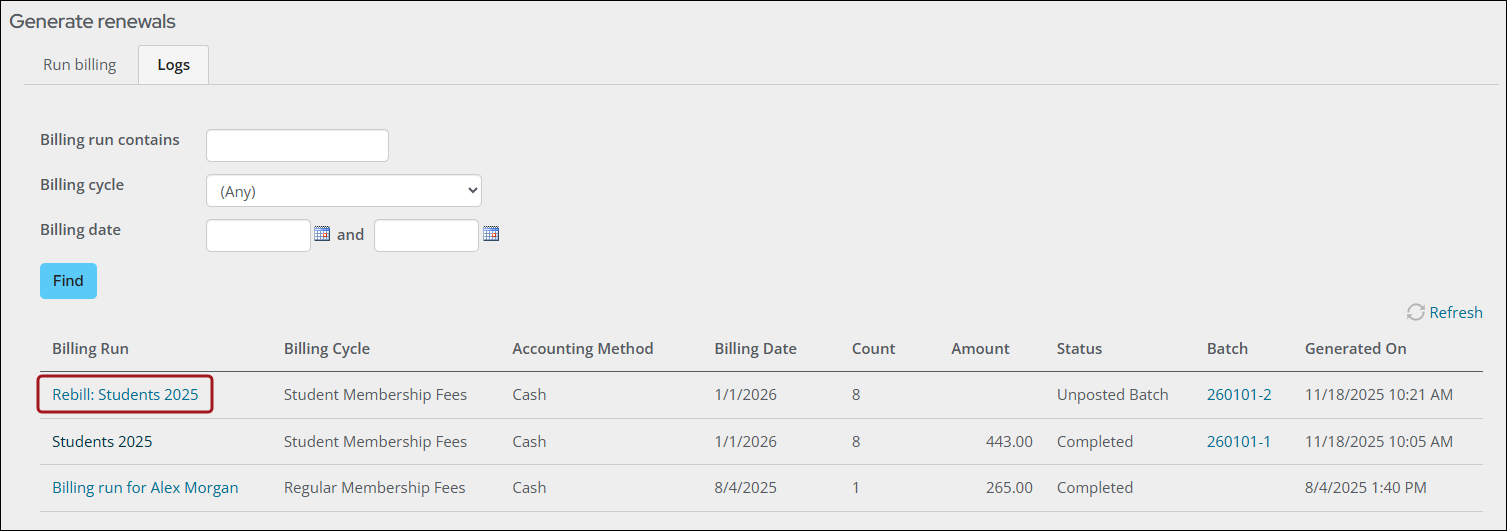1507x531 pixels.
Task: Click the Refresh icon above the table
Action: pos(1415,312)
